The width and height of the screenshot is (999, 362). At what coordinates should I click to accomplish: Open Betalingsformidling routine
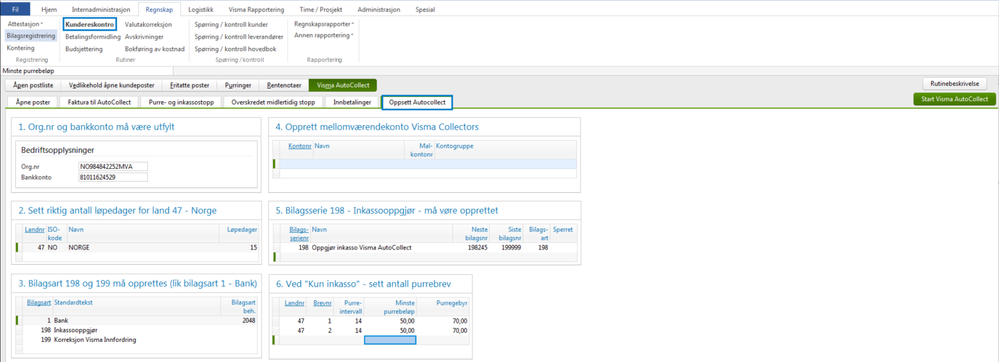coord(92,37)
